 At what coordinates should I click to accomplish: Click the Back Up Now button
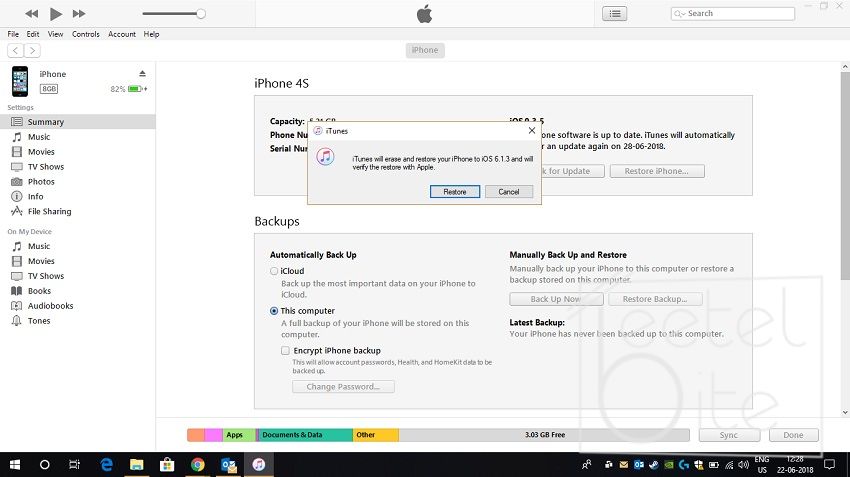click(556, 299)
